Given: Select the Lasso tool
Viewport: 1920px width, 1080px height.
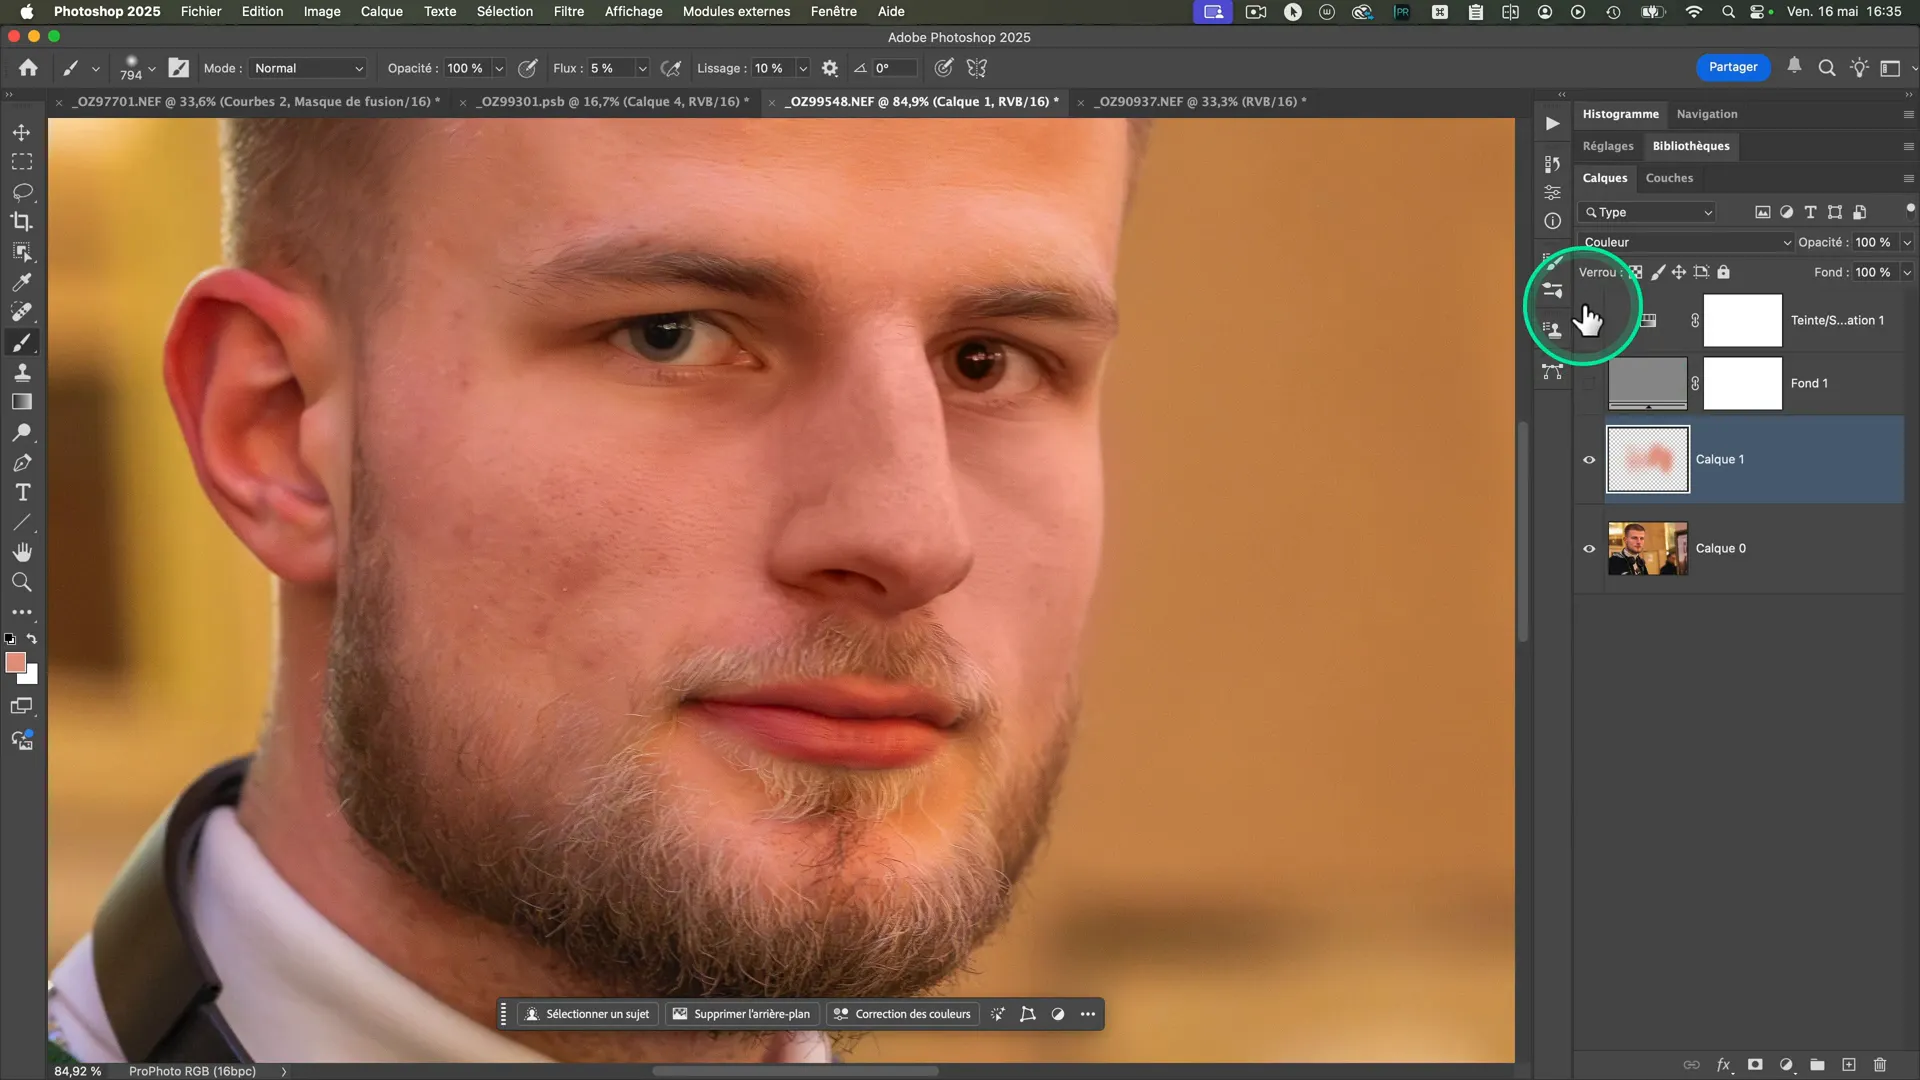Looking at the screenshot, I should pos(22,192).
